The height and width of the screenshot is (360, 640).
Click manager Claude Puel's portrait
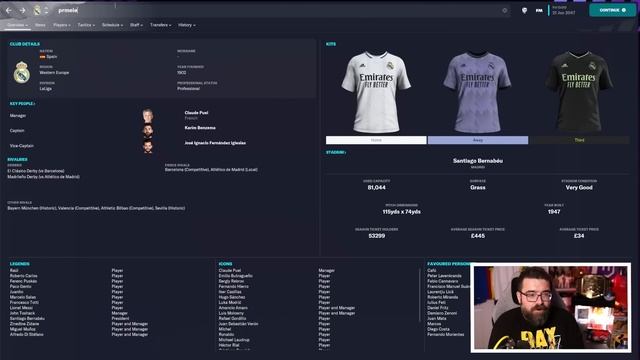148,116
